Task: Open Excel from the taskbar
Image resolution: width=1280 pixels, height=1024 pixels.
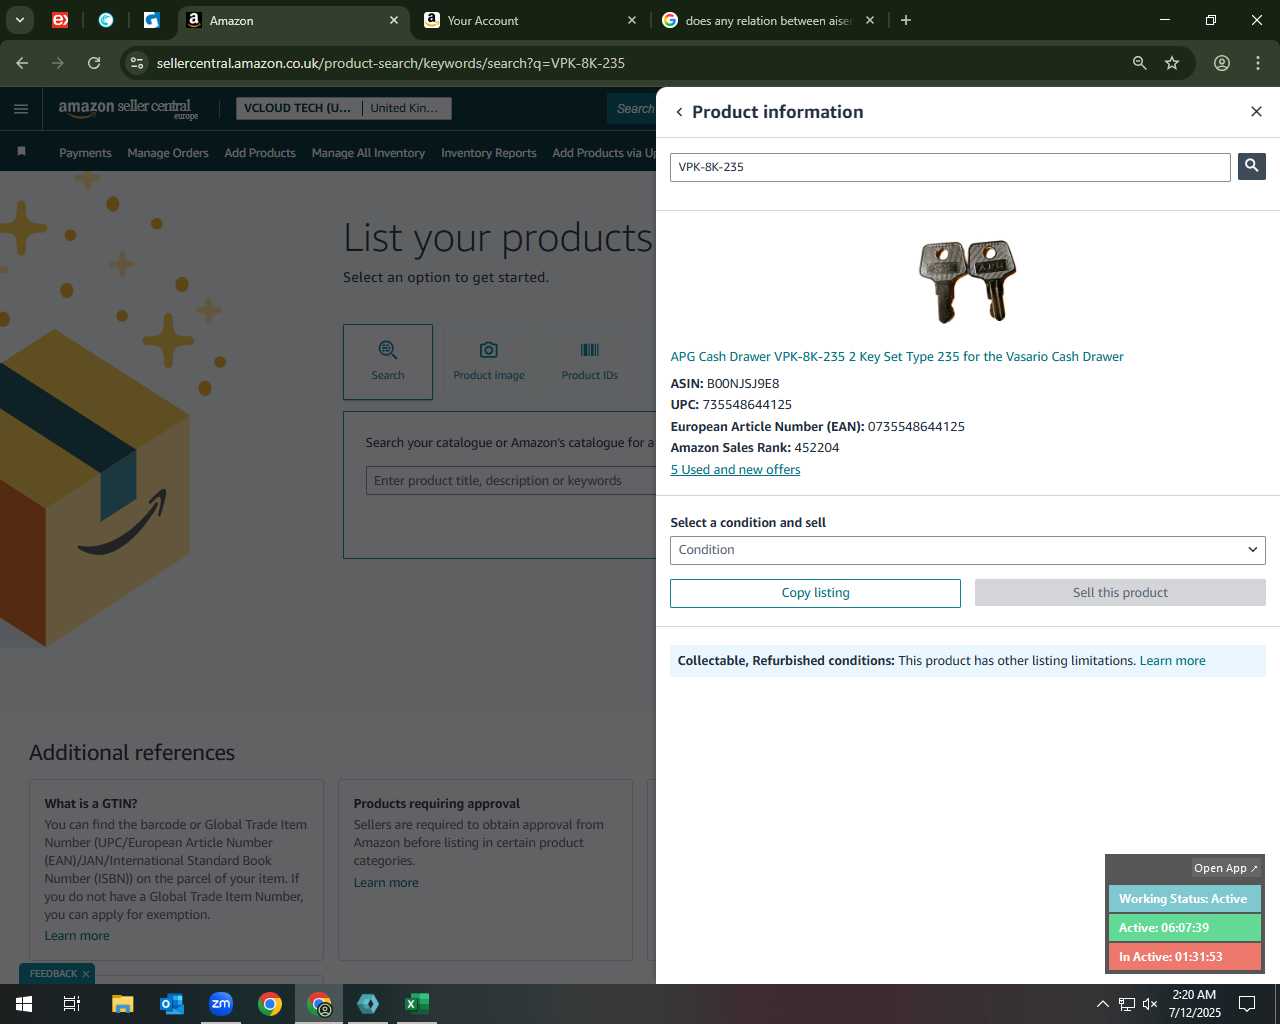Action: point(417,1004)
